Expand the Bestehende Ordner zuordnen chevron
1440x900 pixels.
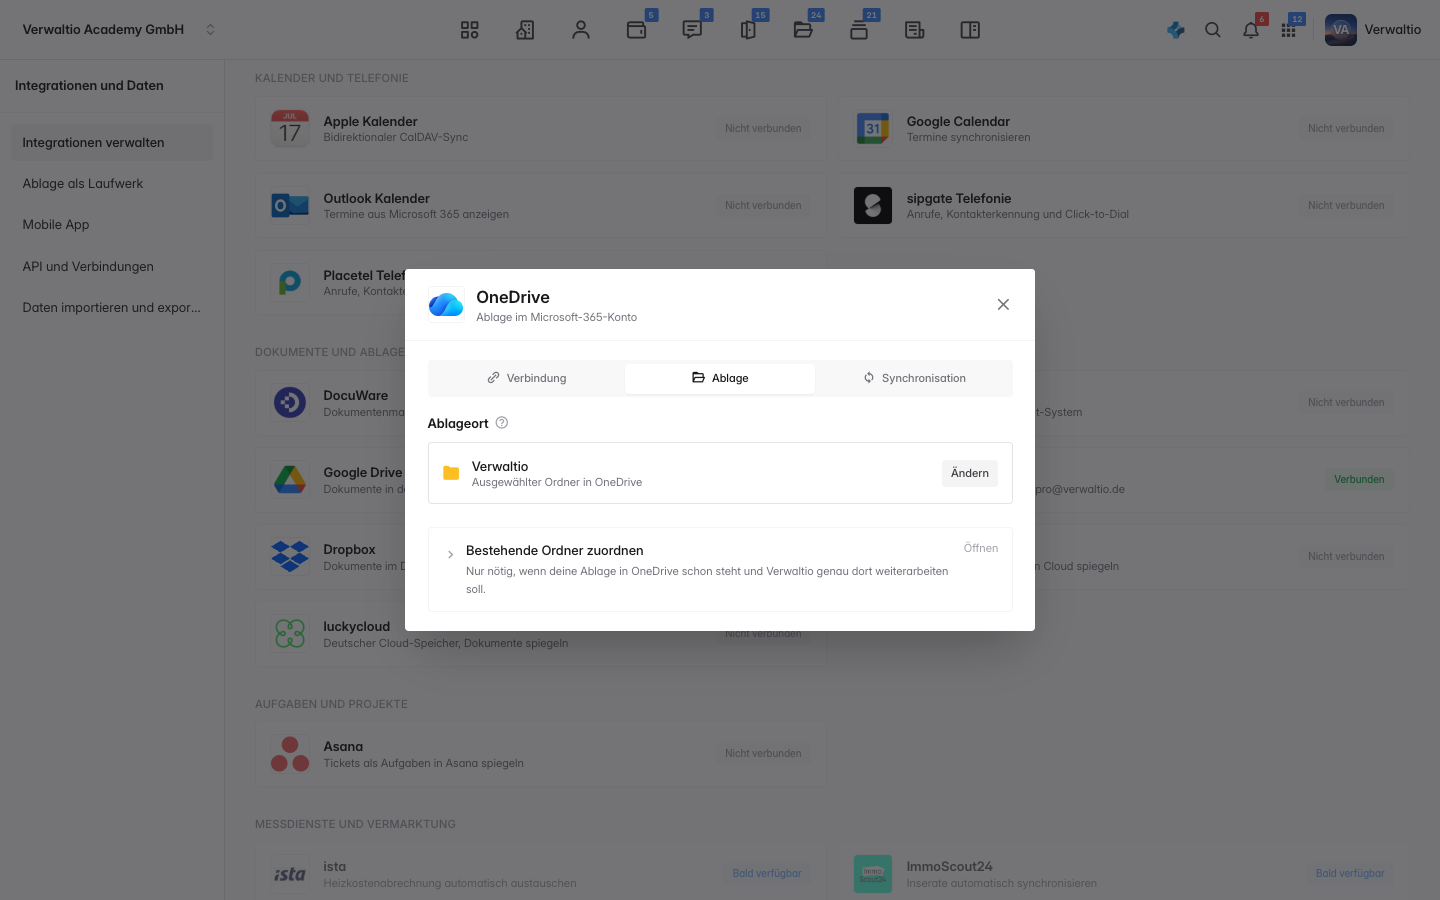coord(450,554)
